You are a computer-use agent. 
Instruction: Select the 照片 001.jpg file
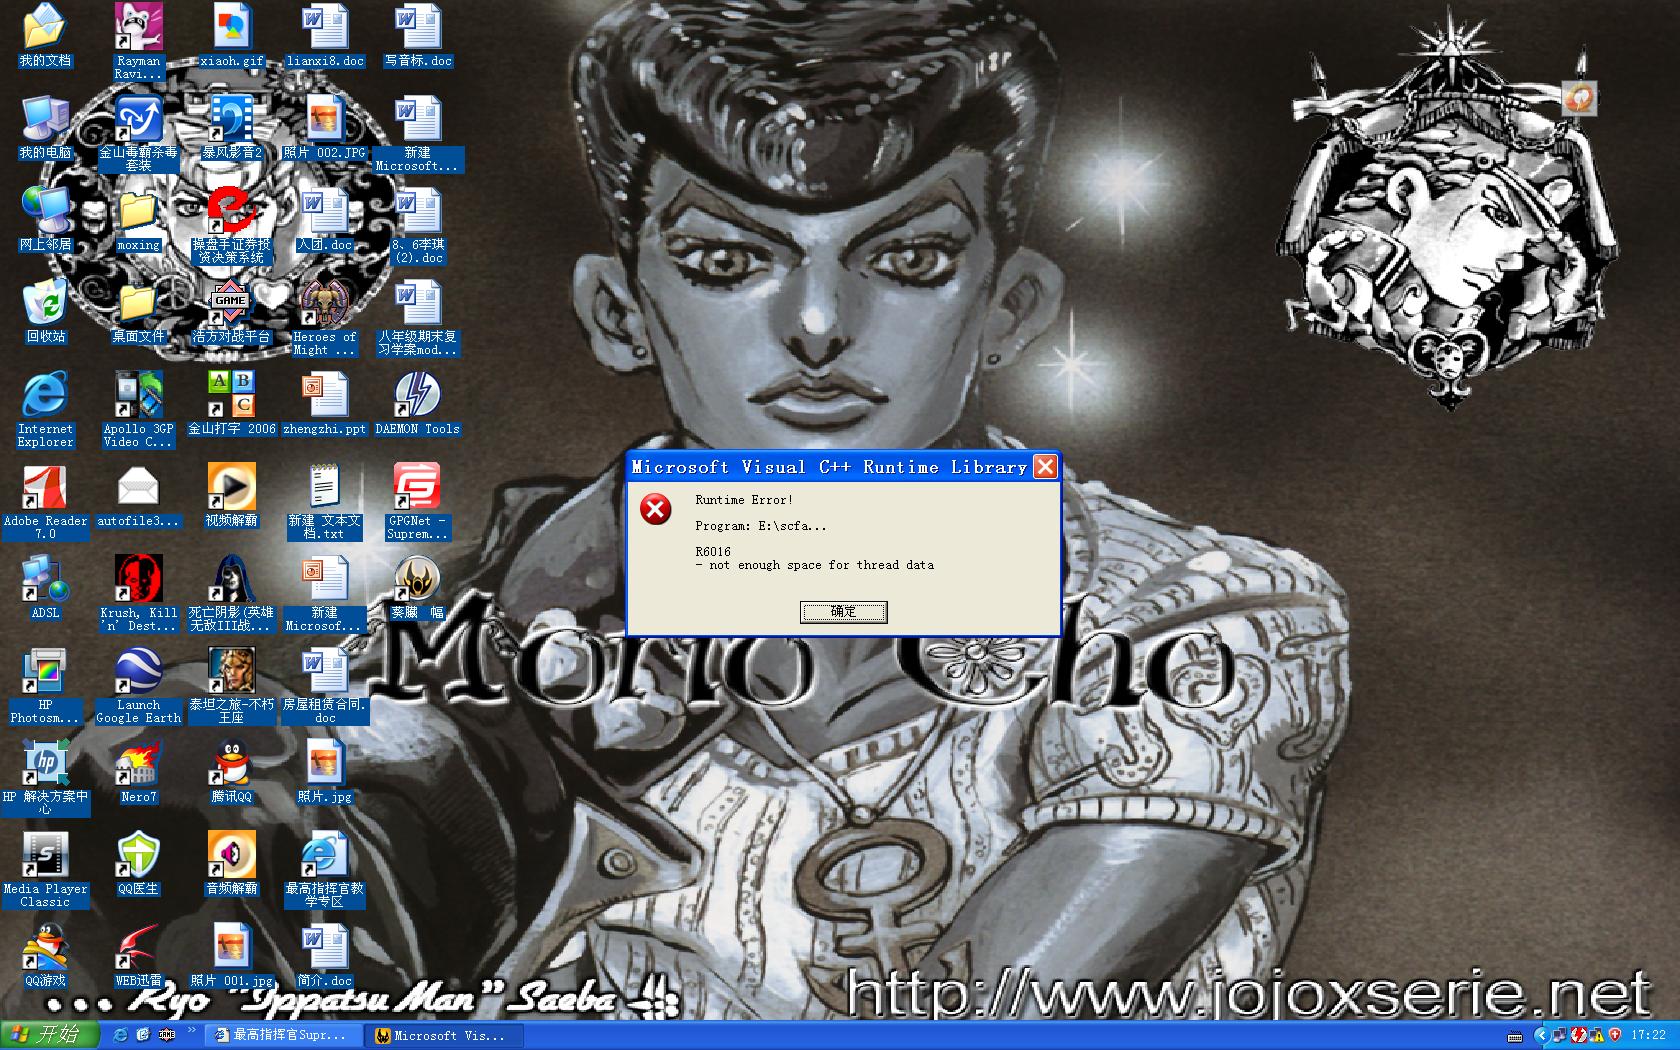coord(231,956)
